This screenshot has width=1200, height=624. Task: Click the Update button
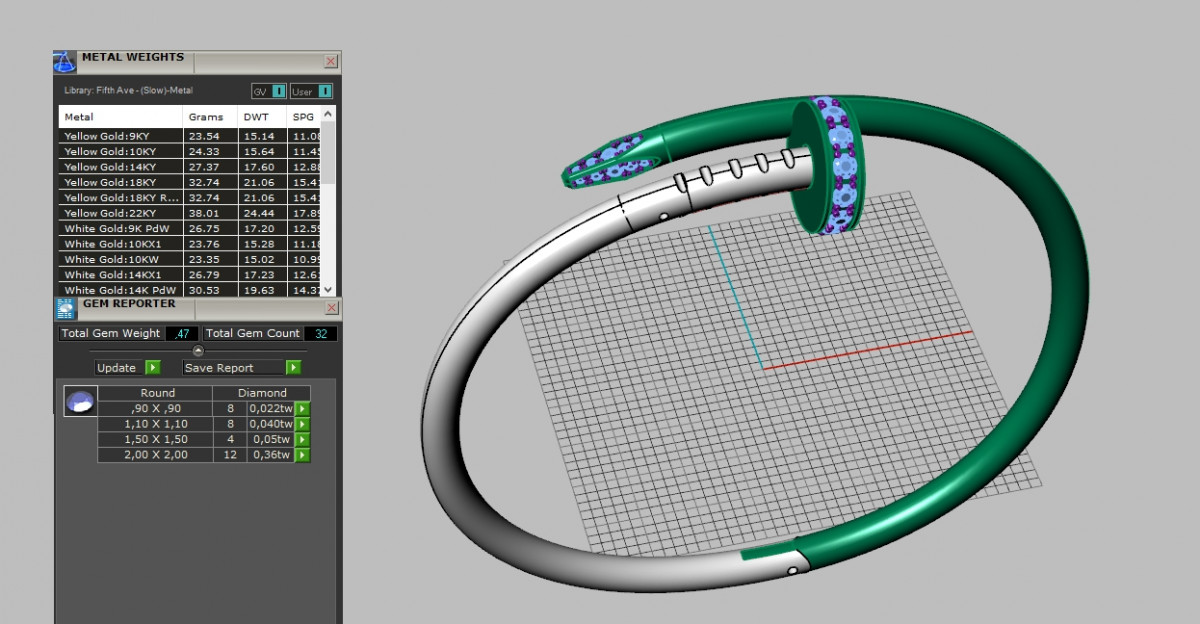(x=117, y=367)
